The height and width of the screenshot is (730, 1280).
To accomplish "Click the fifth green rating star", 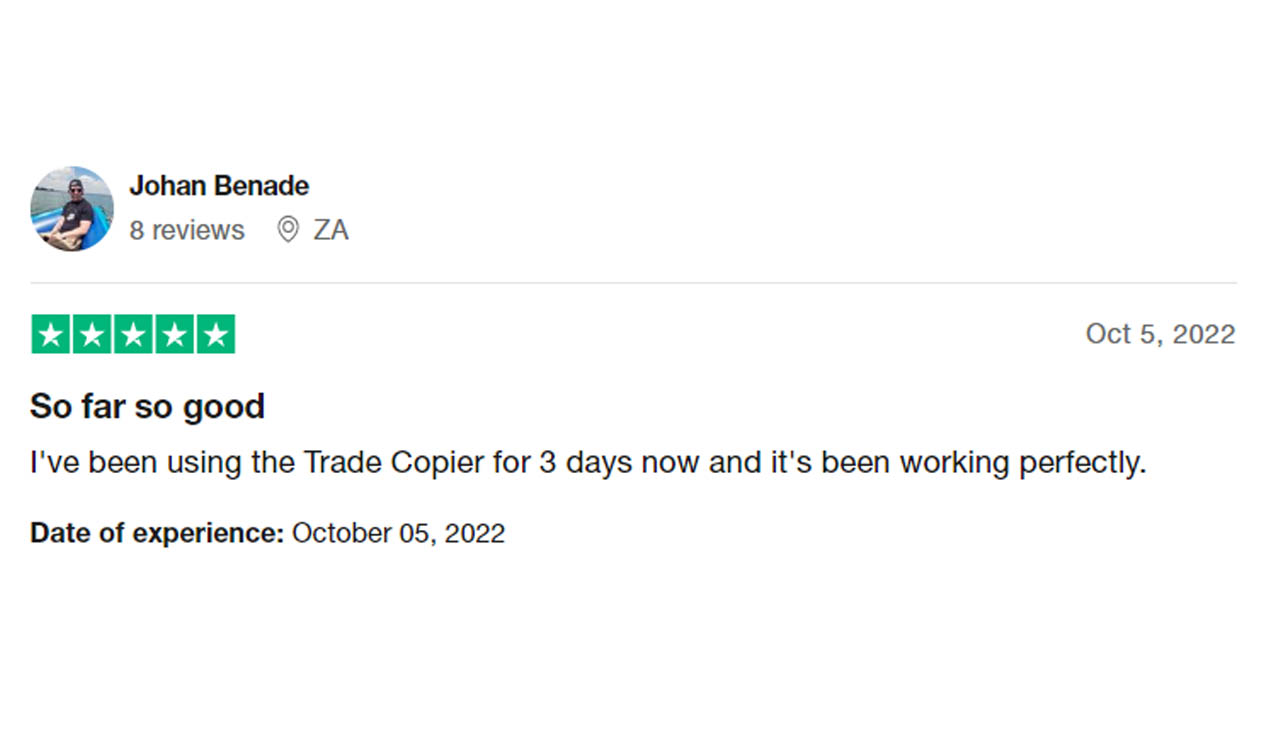I will 215,334.
